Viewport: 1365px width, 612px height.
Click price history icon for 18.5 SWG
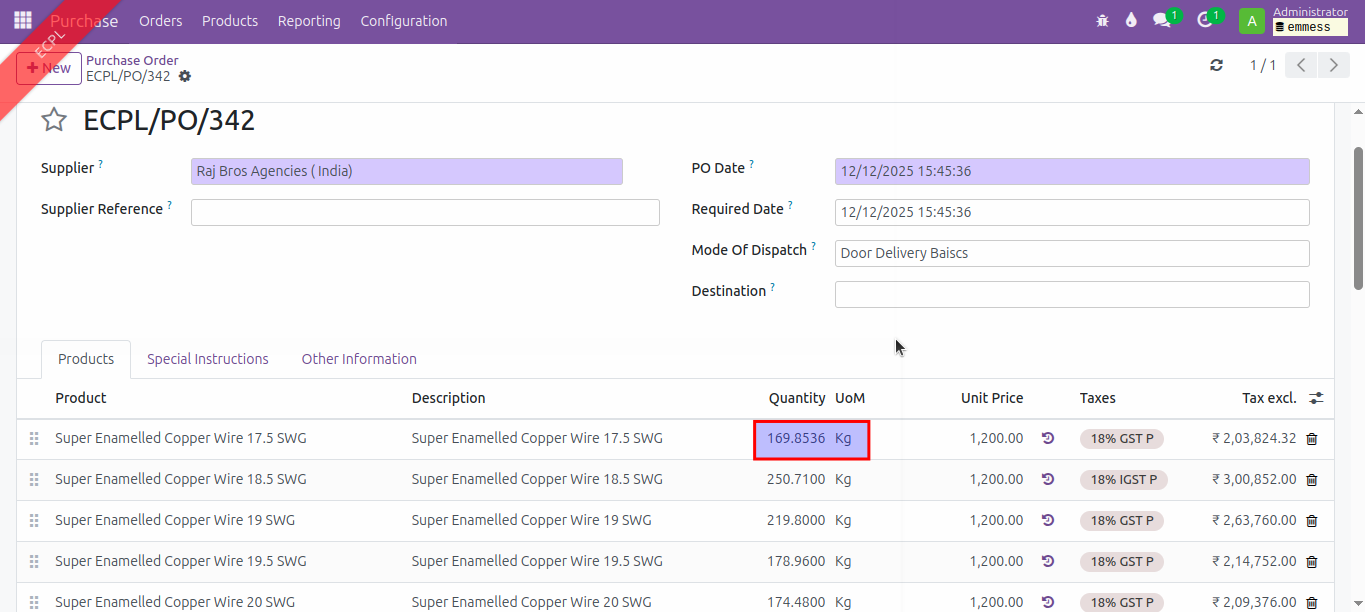pos(1048,480)
